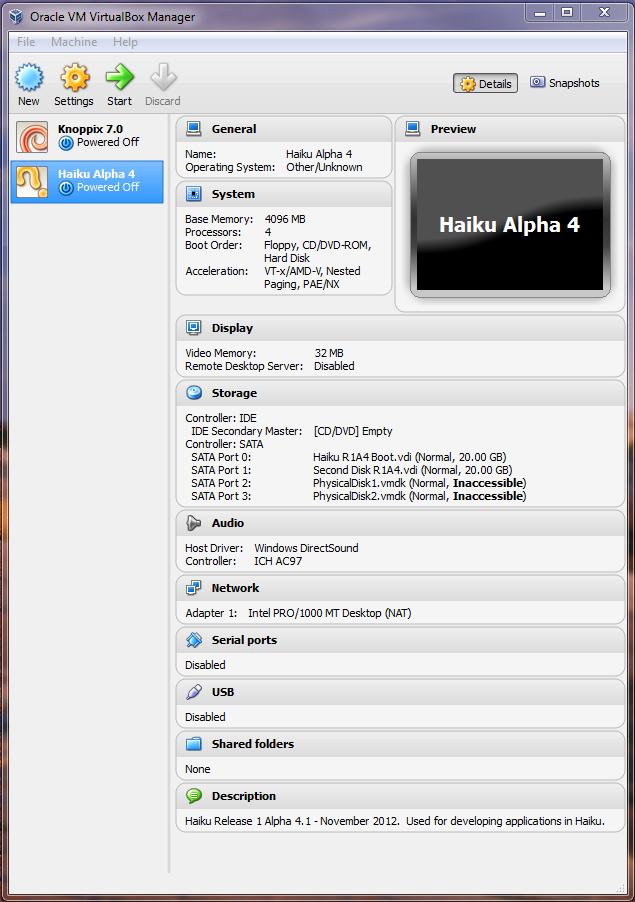Viewport: 635px width, 902px height.
Task: Start the VM with green arrow icon
Action: click(120, 77)
